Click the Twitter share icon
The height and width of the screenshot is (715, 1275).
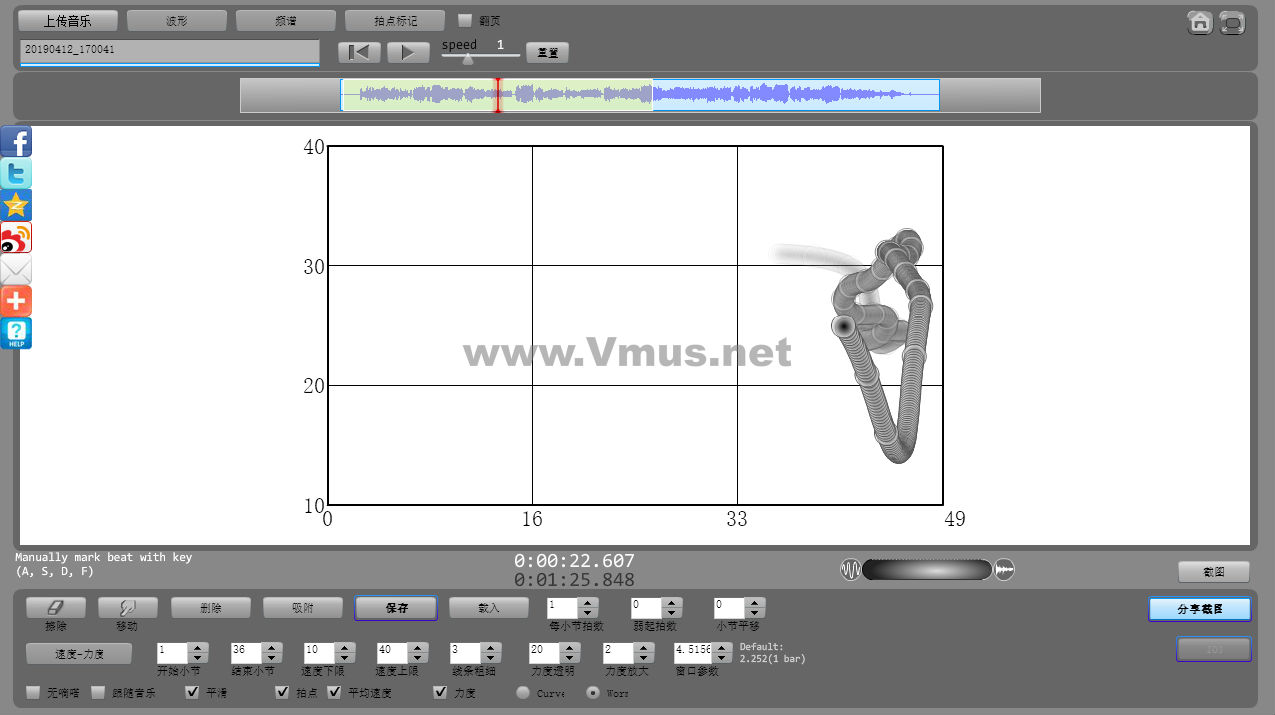pos(16,174)
